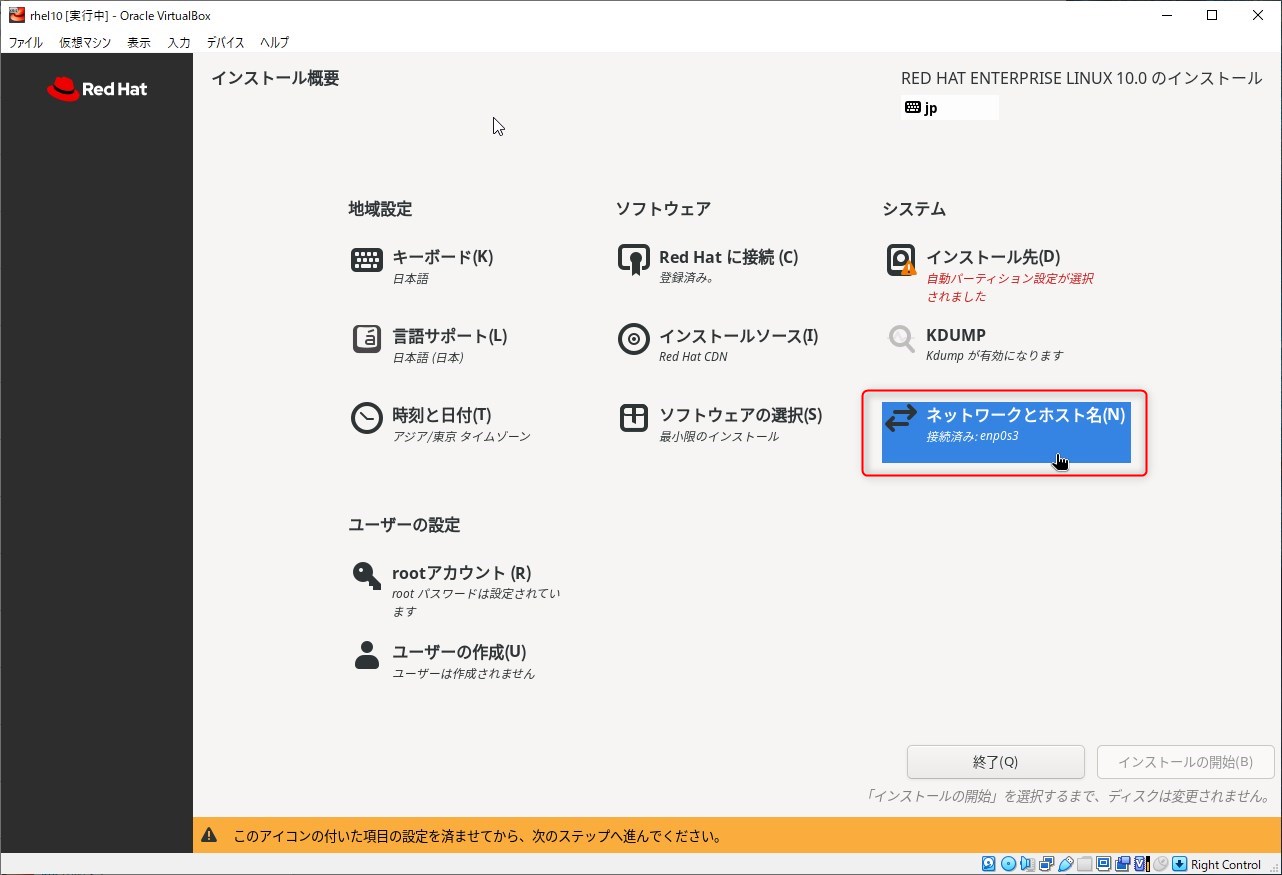Click the Time and Date clock icon
The image size is (1282, 875).
tap(367, 418)
